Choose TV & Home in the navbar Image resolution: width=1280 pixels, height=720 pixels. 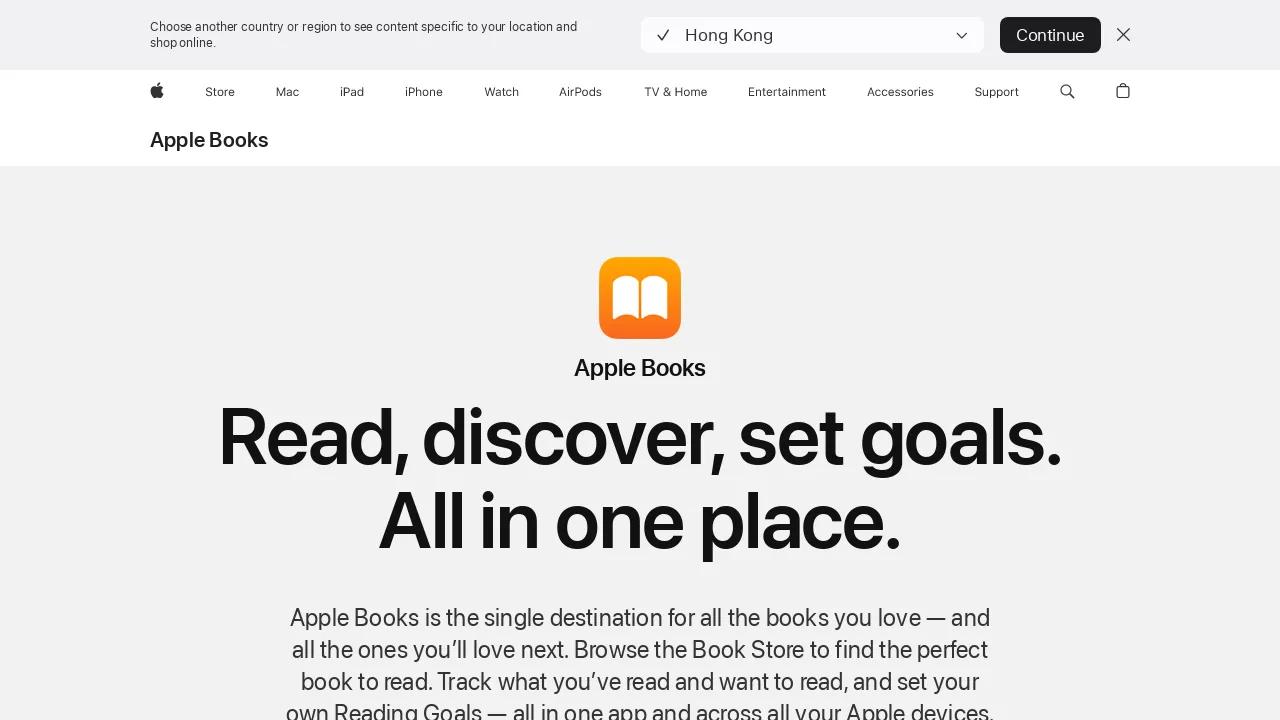click(x=675, y=92)
